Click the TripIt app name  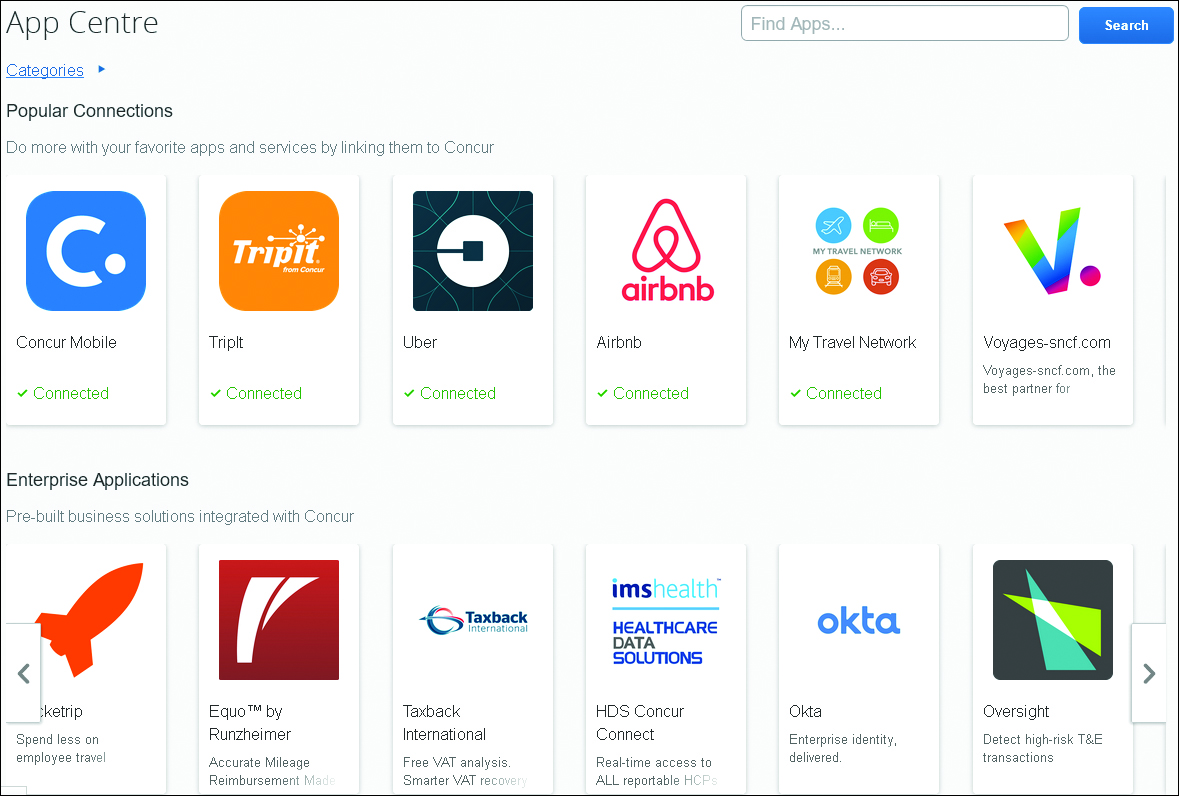tap(226, 342)
